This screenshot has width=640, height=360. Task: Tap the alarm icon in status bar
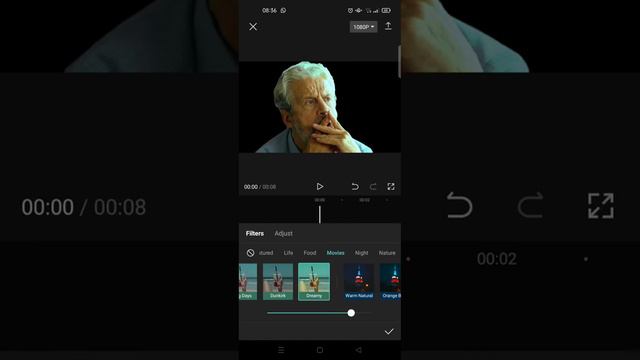(x=350, y=10)
